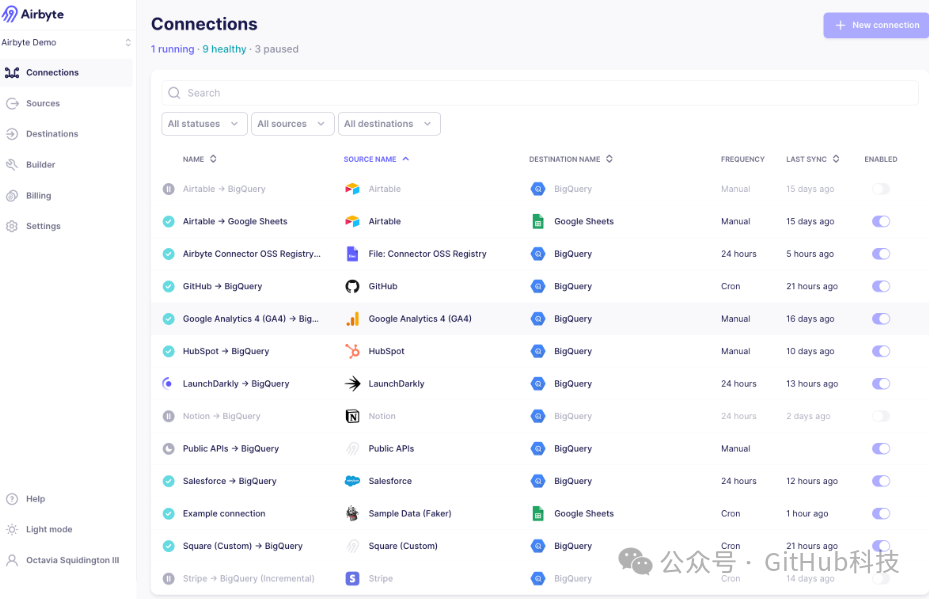Image resolution: width=929 pixels, height=599 pixels.
Task: Go to Connections in the sidebar
Action: click(66, 73)
